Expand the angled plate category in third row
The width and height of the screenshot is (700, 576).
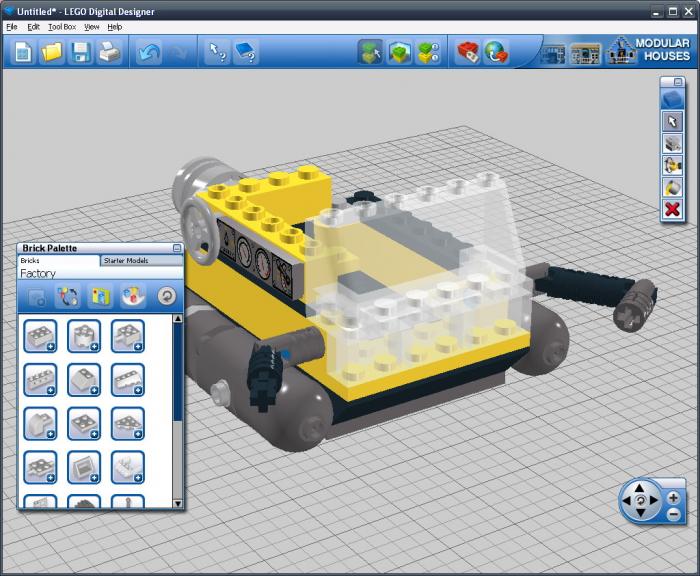pos(128,423)
